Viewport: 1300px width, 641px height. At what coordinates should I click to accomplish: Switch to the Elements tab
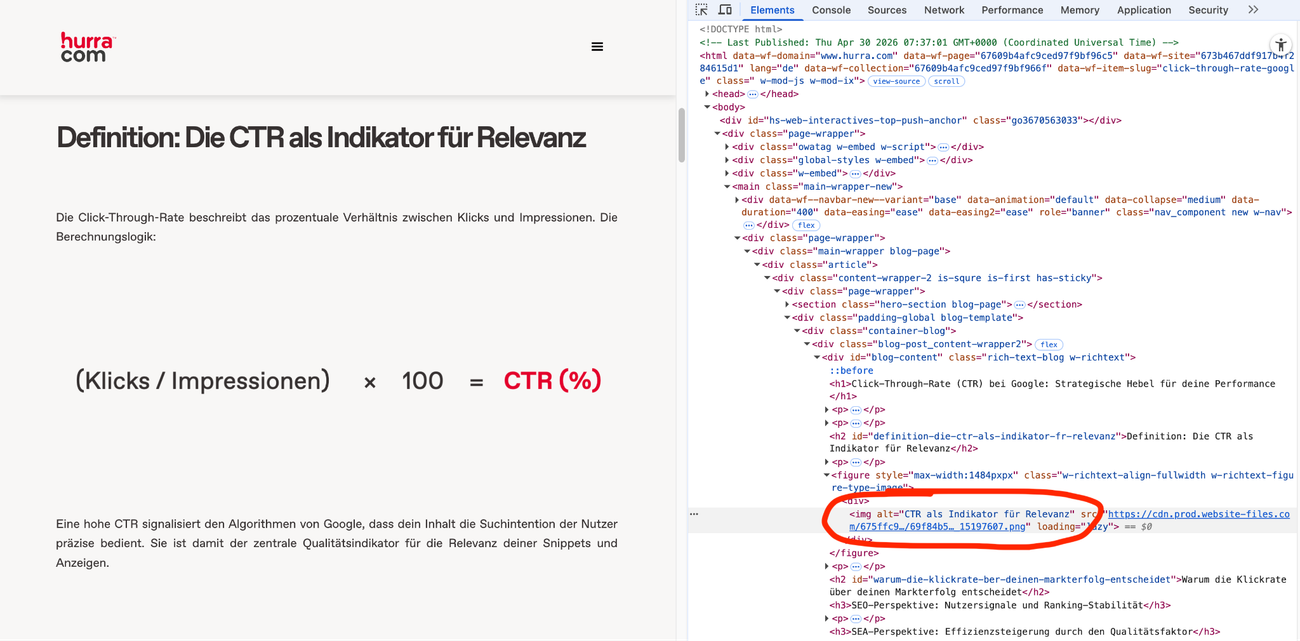772,10
